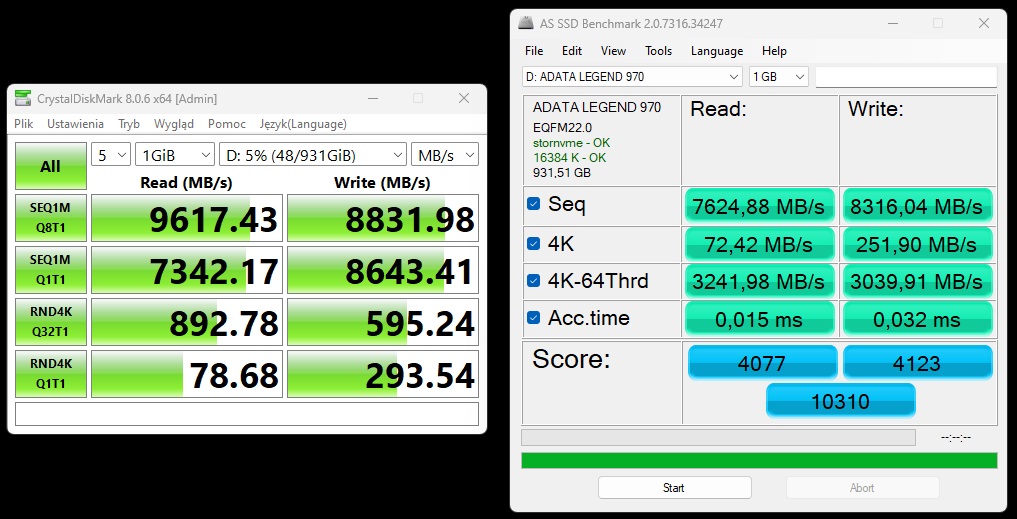Screen dimensions: 1017x519
Task: Start the SEQ1M Q1T1 benchmark
Action: tap(50, 270)
